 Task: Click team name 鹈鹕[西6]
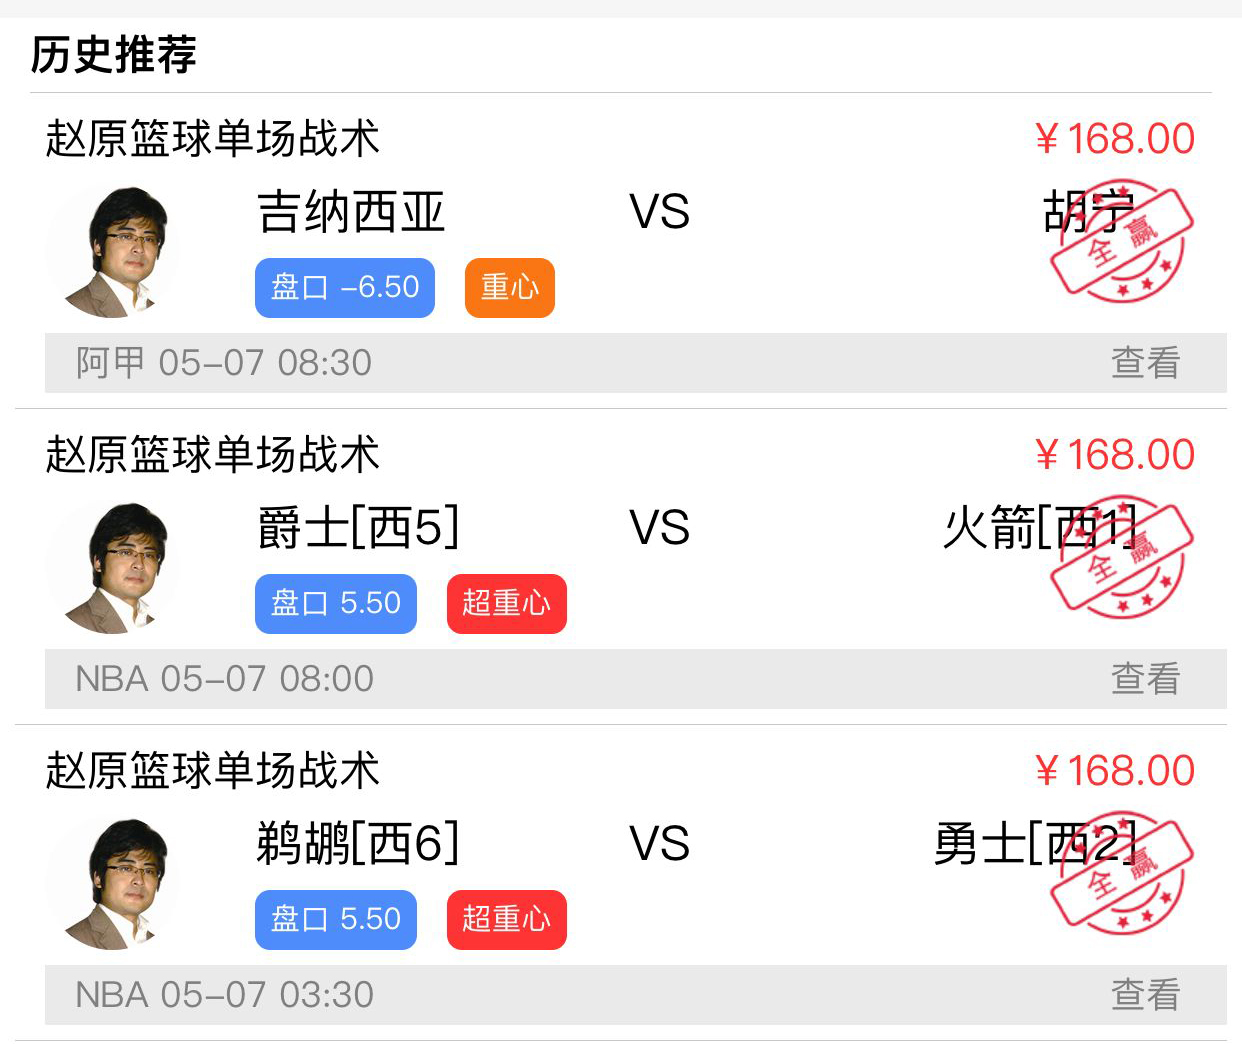(358, 844)
